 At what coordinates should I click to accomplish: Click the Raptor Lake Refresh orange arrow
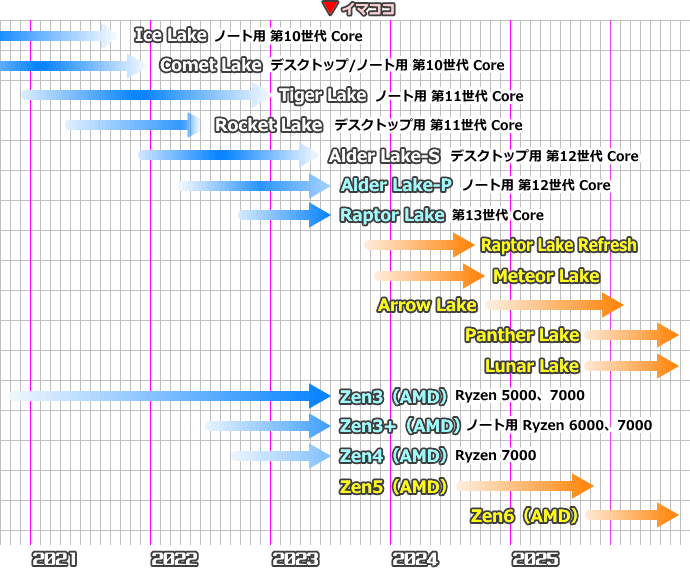pyautogui.click(x=419, y=245)
